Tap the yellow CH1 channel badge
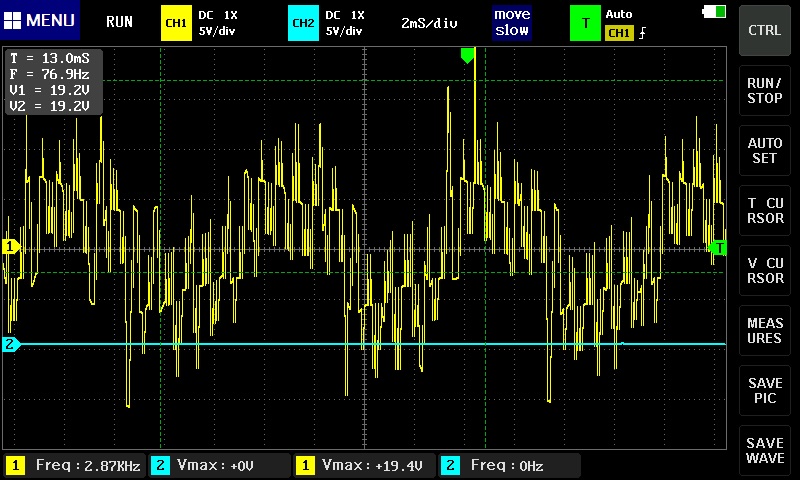The width and height of the screenshot is (800, 480). [x=176, y=22]
